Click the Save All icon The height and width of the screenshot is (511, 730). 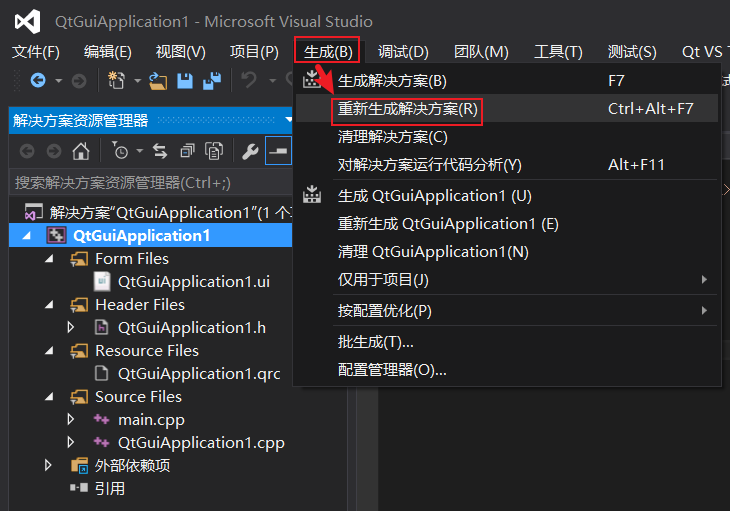[x=212, y=81]
